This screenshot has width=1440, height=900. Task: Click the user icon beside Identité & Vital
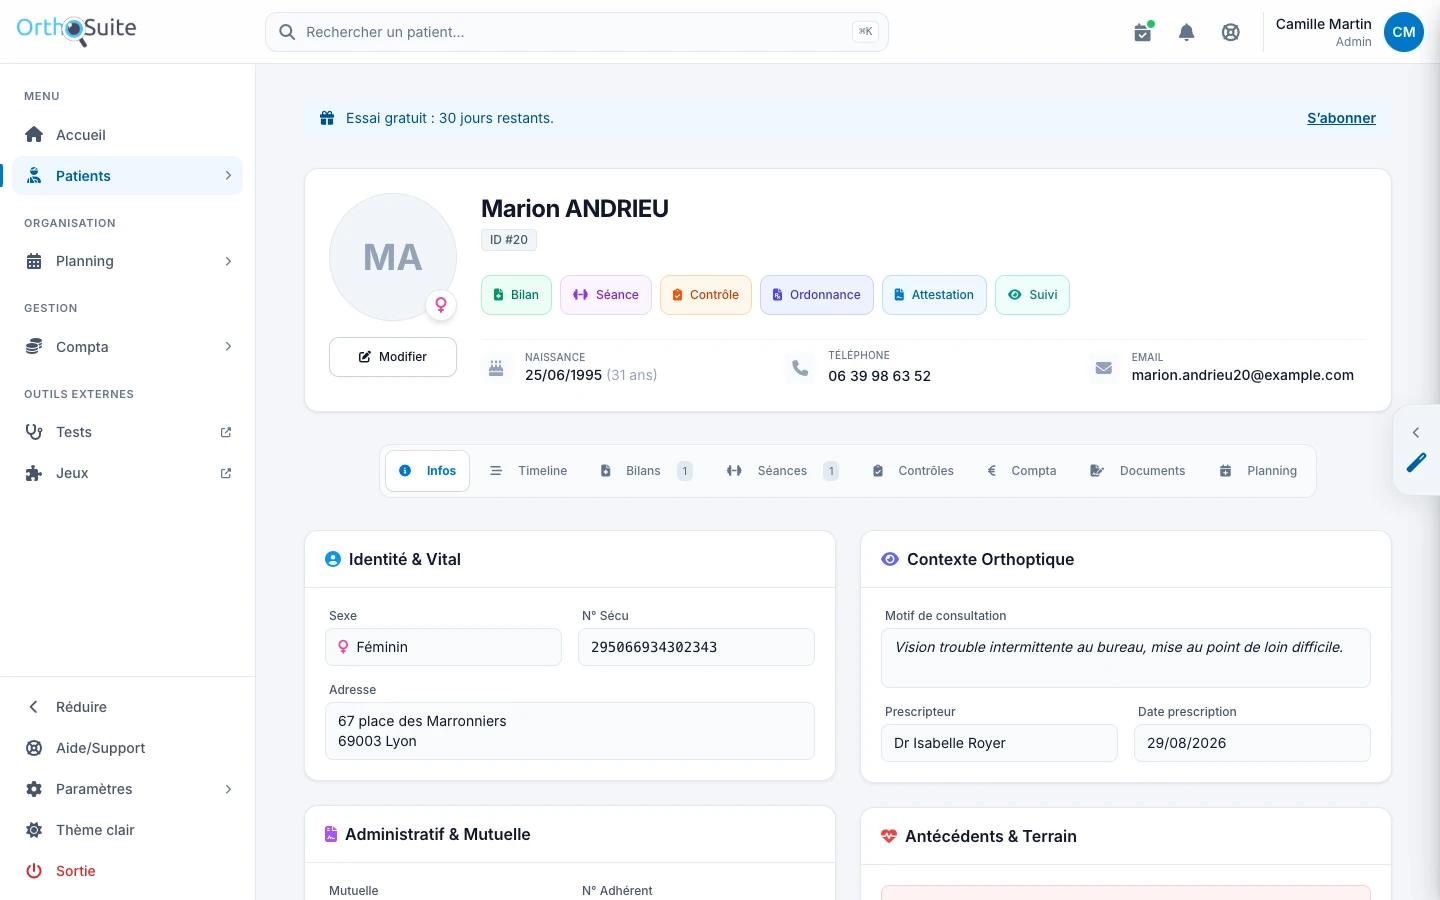tap(333, 559)
